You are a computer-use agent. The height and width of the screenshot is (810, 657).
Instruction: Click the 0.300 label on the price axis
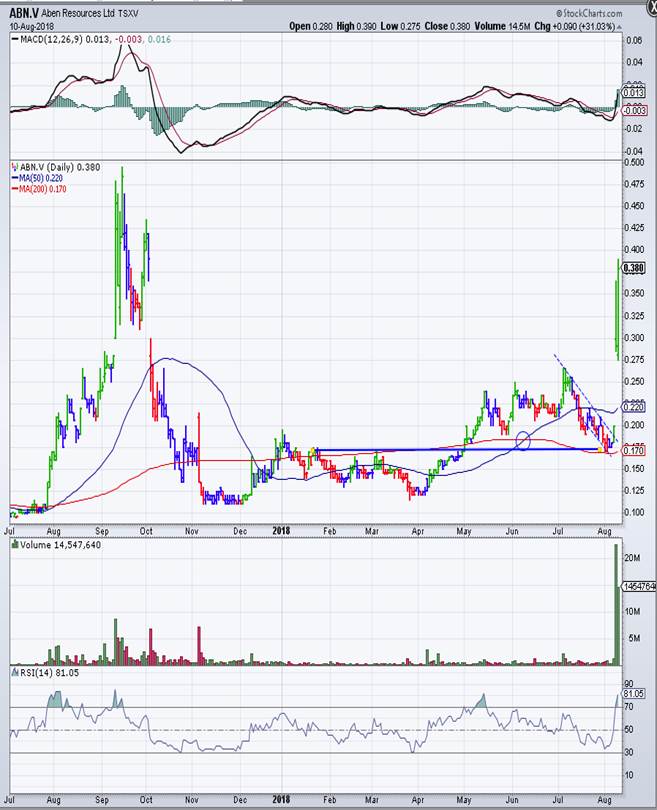point(634,337)
